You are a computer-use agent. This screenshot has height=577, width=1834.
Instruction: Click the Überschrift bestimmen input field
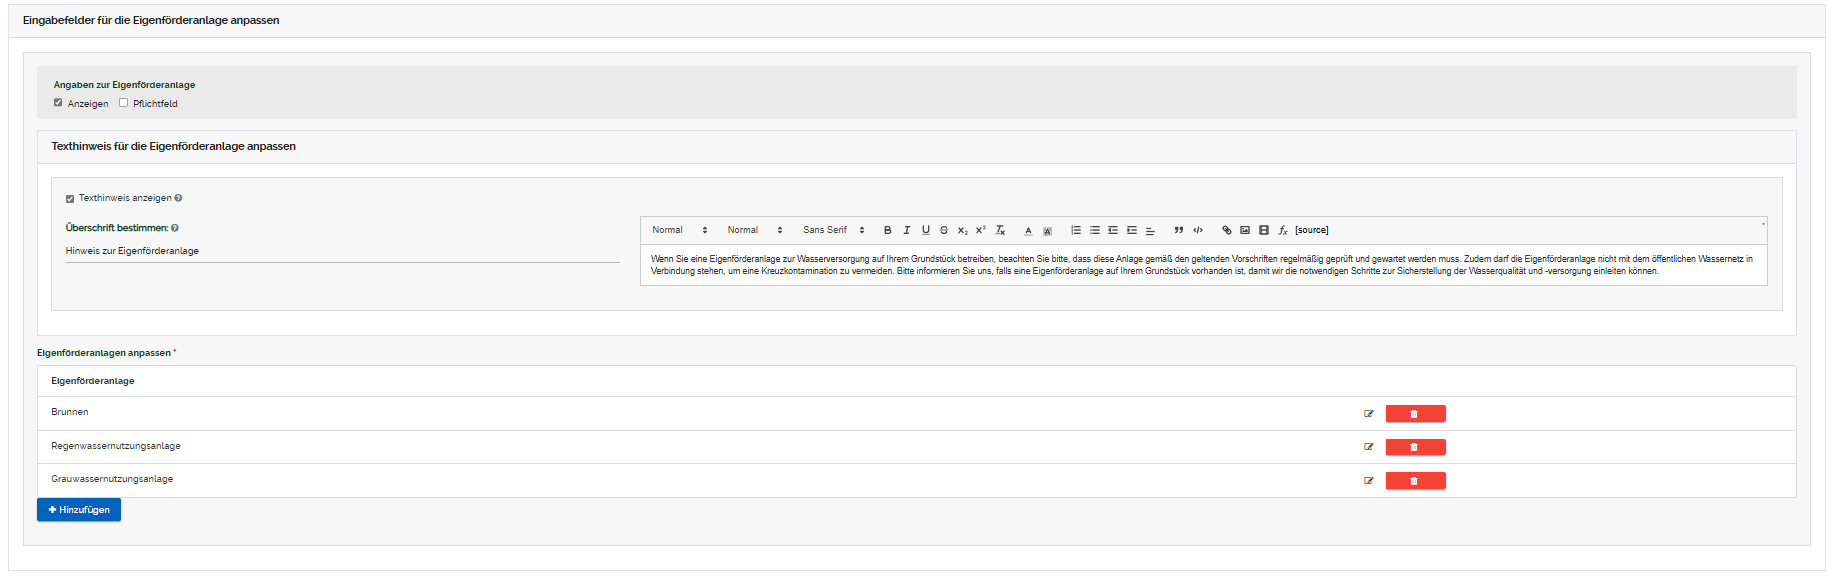342,251
